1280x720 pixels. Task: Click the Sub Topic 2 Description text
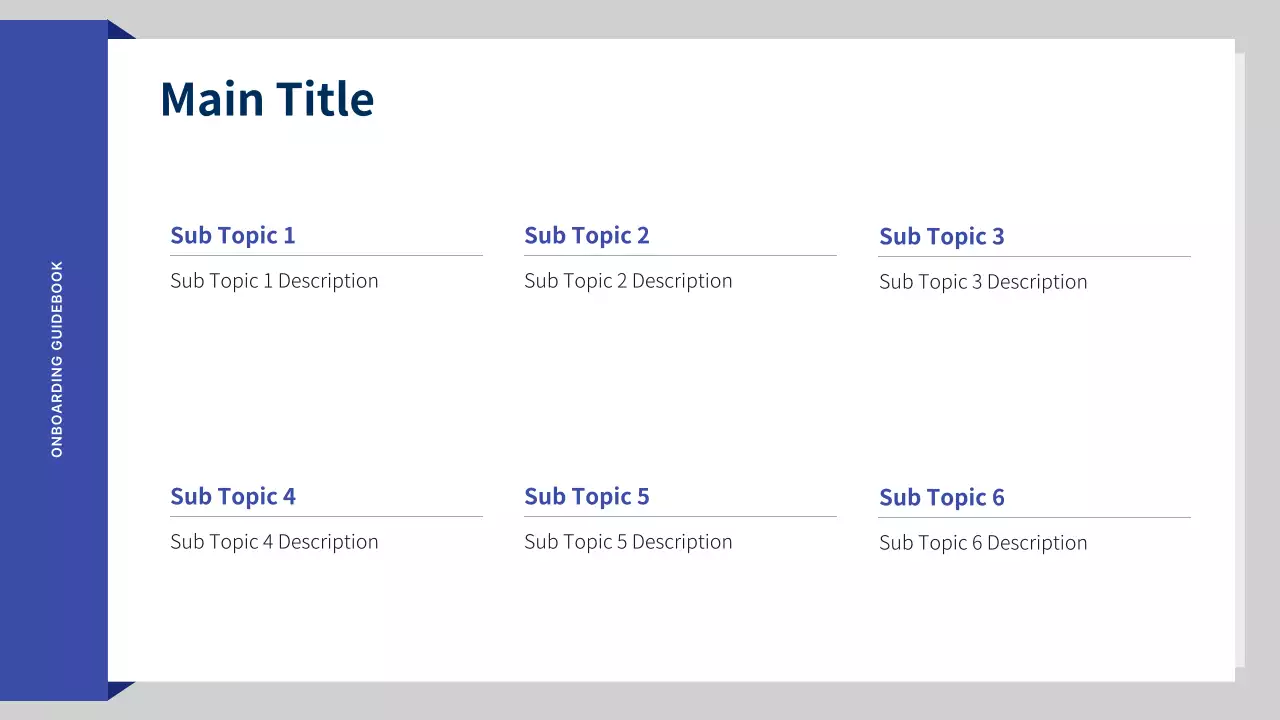(628, 281)
